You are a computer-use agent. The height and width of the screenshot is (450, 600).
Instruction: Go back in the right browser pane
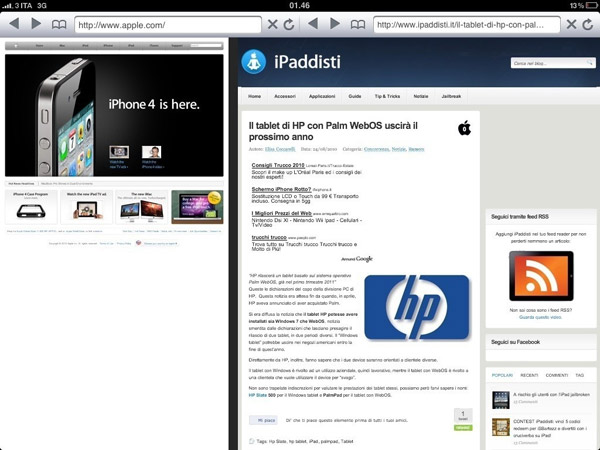(x=313, y=24)
